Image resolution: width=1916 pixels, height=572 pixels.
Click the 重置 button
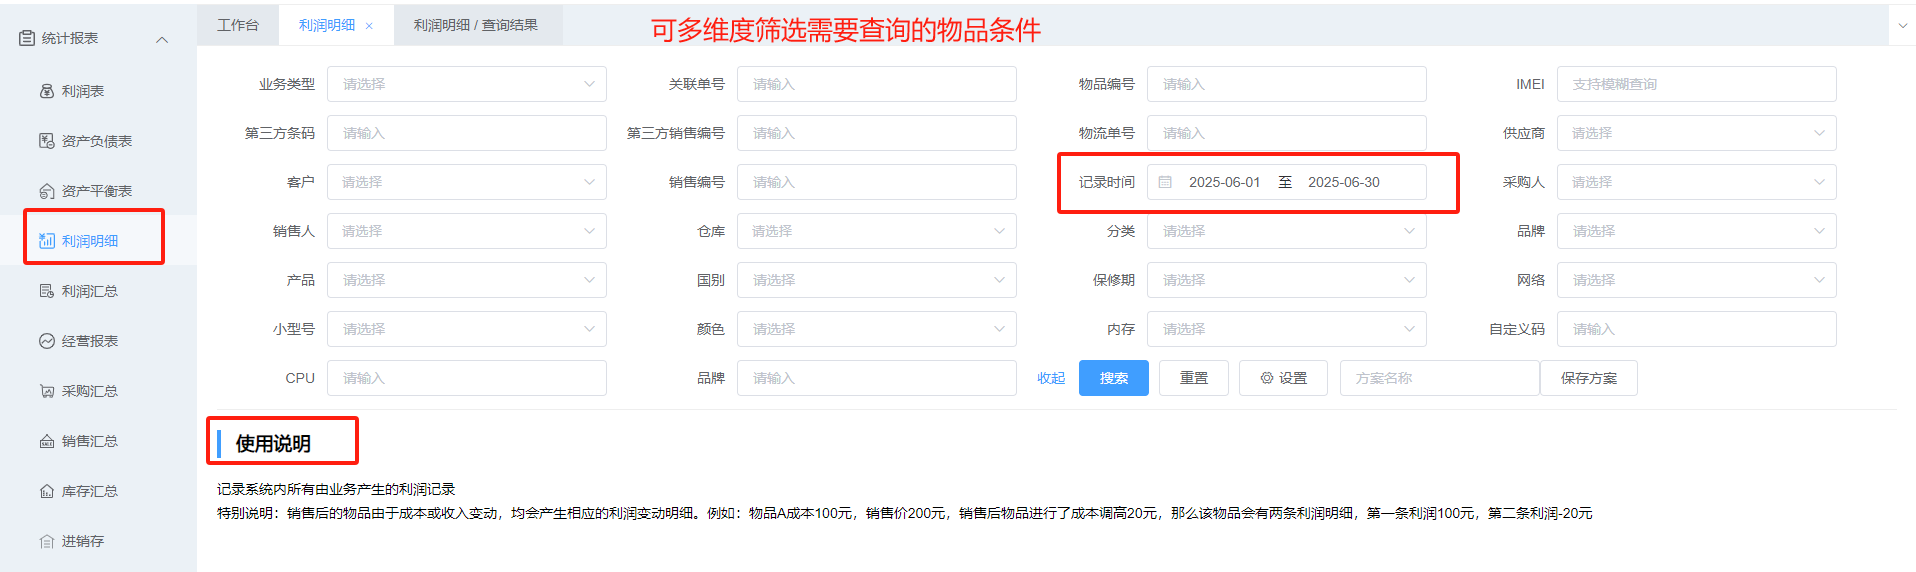[1194, 378]
